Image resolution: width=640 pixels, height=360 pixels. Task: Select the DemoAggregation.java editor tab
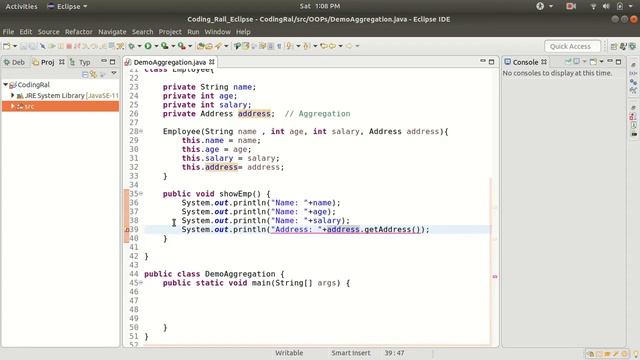tap(169, 62)
